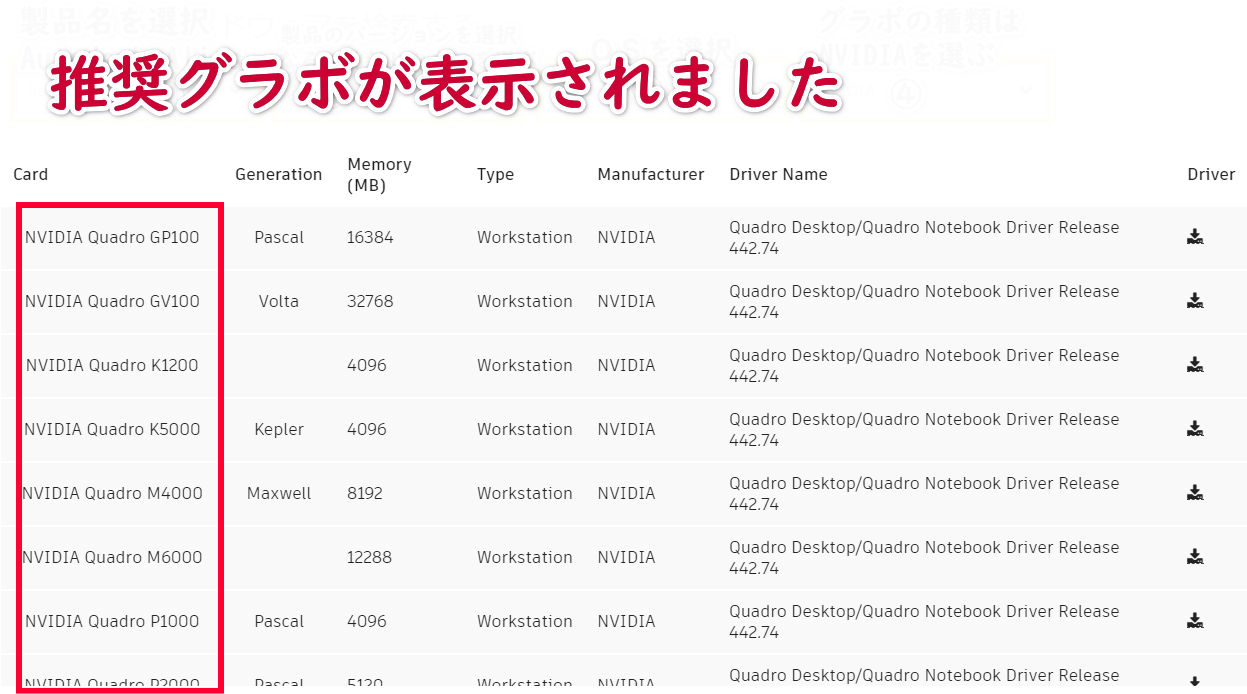Click the Maxwell generation cell

click(279, 493)
